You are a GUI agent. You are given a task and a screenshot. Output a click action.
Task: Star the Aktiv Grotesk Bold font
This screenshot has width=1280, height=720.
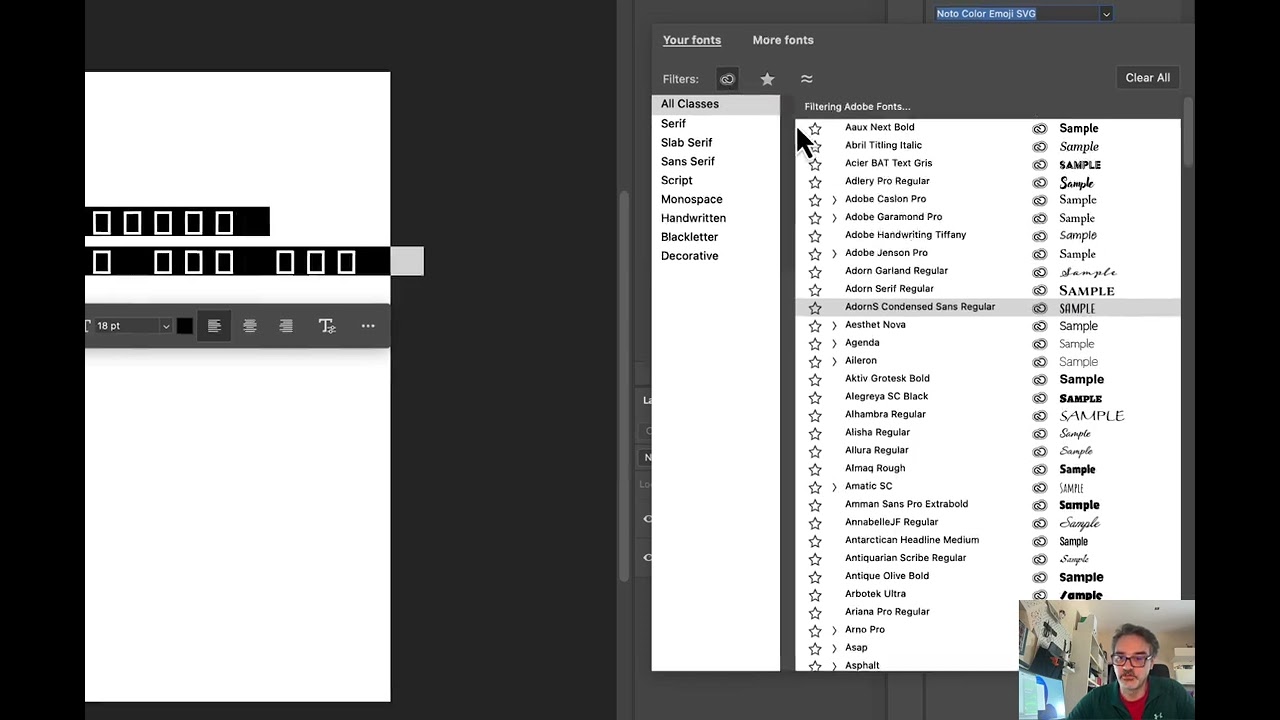pyautogui.click(x=815, y=379)
